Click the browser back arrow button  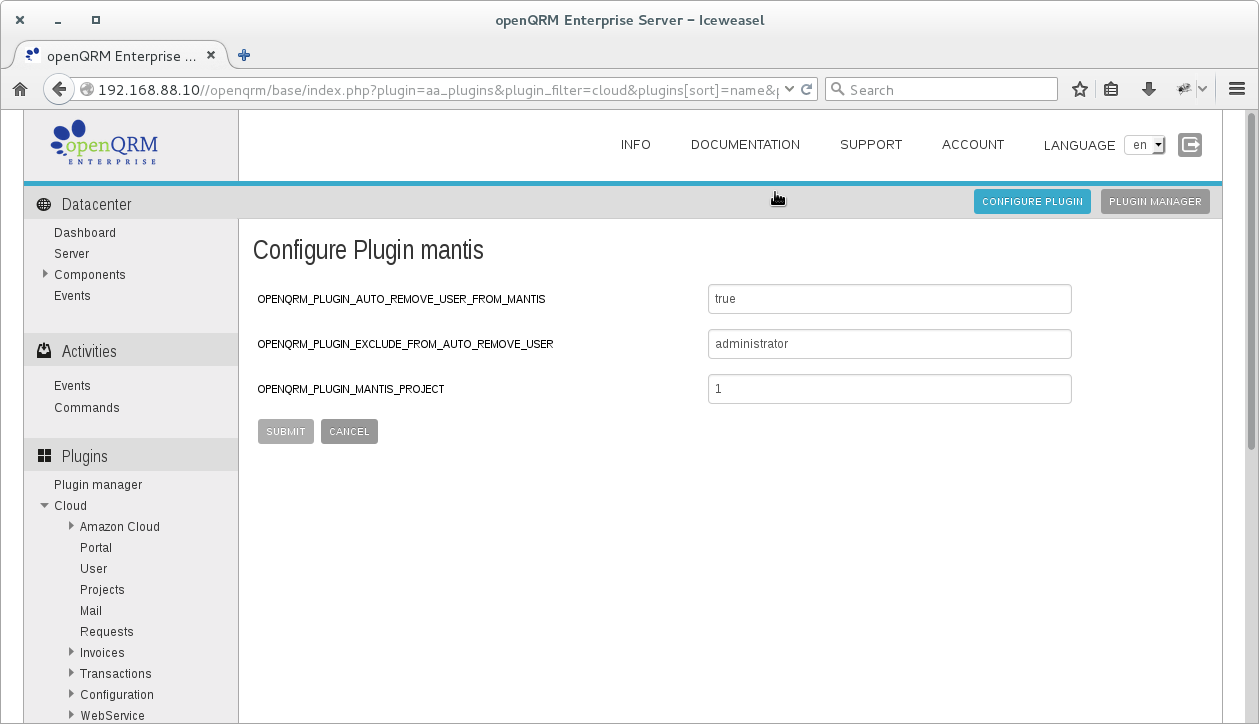pos(59,89)
